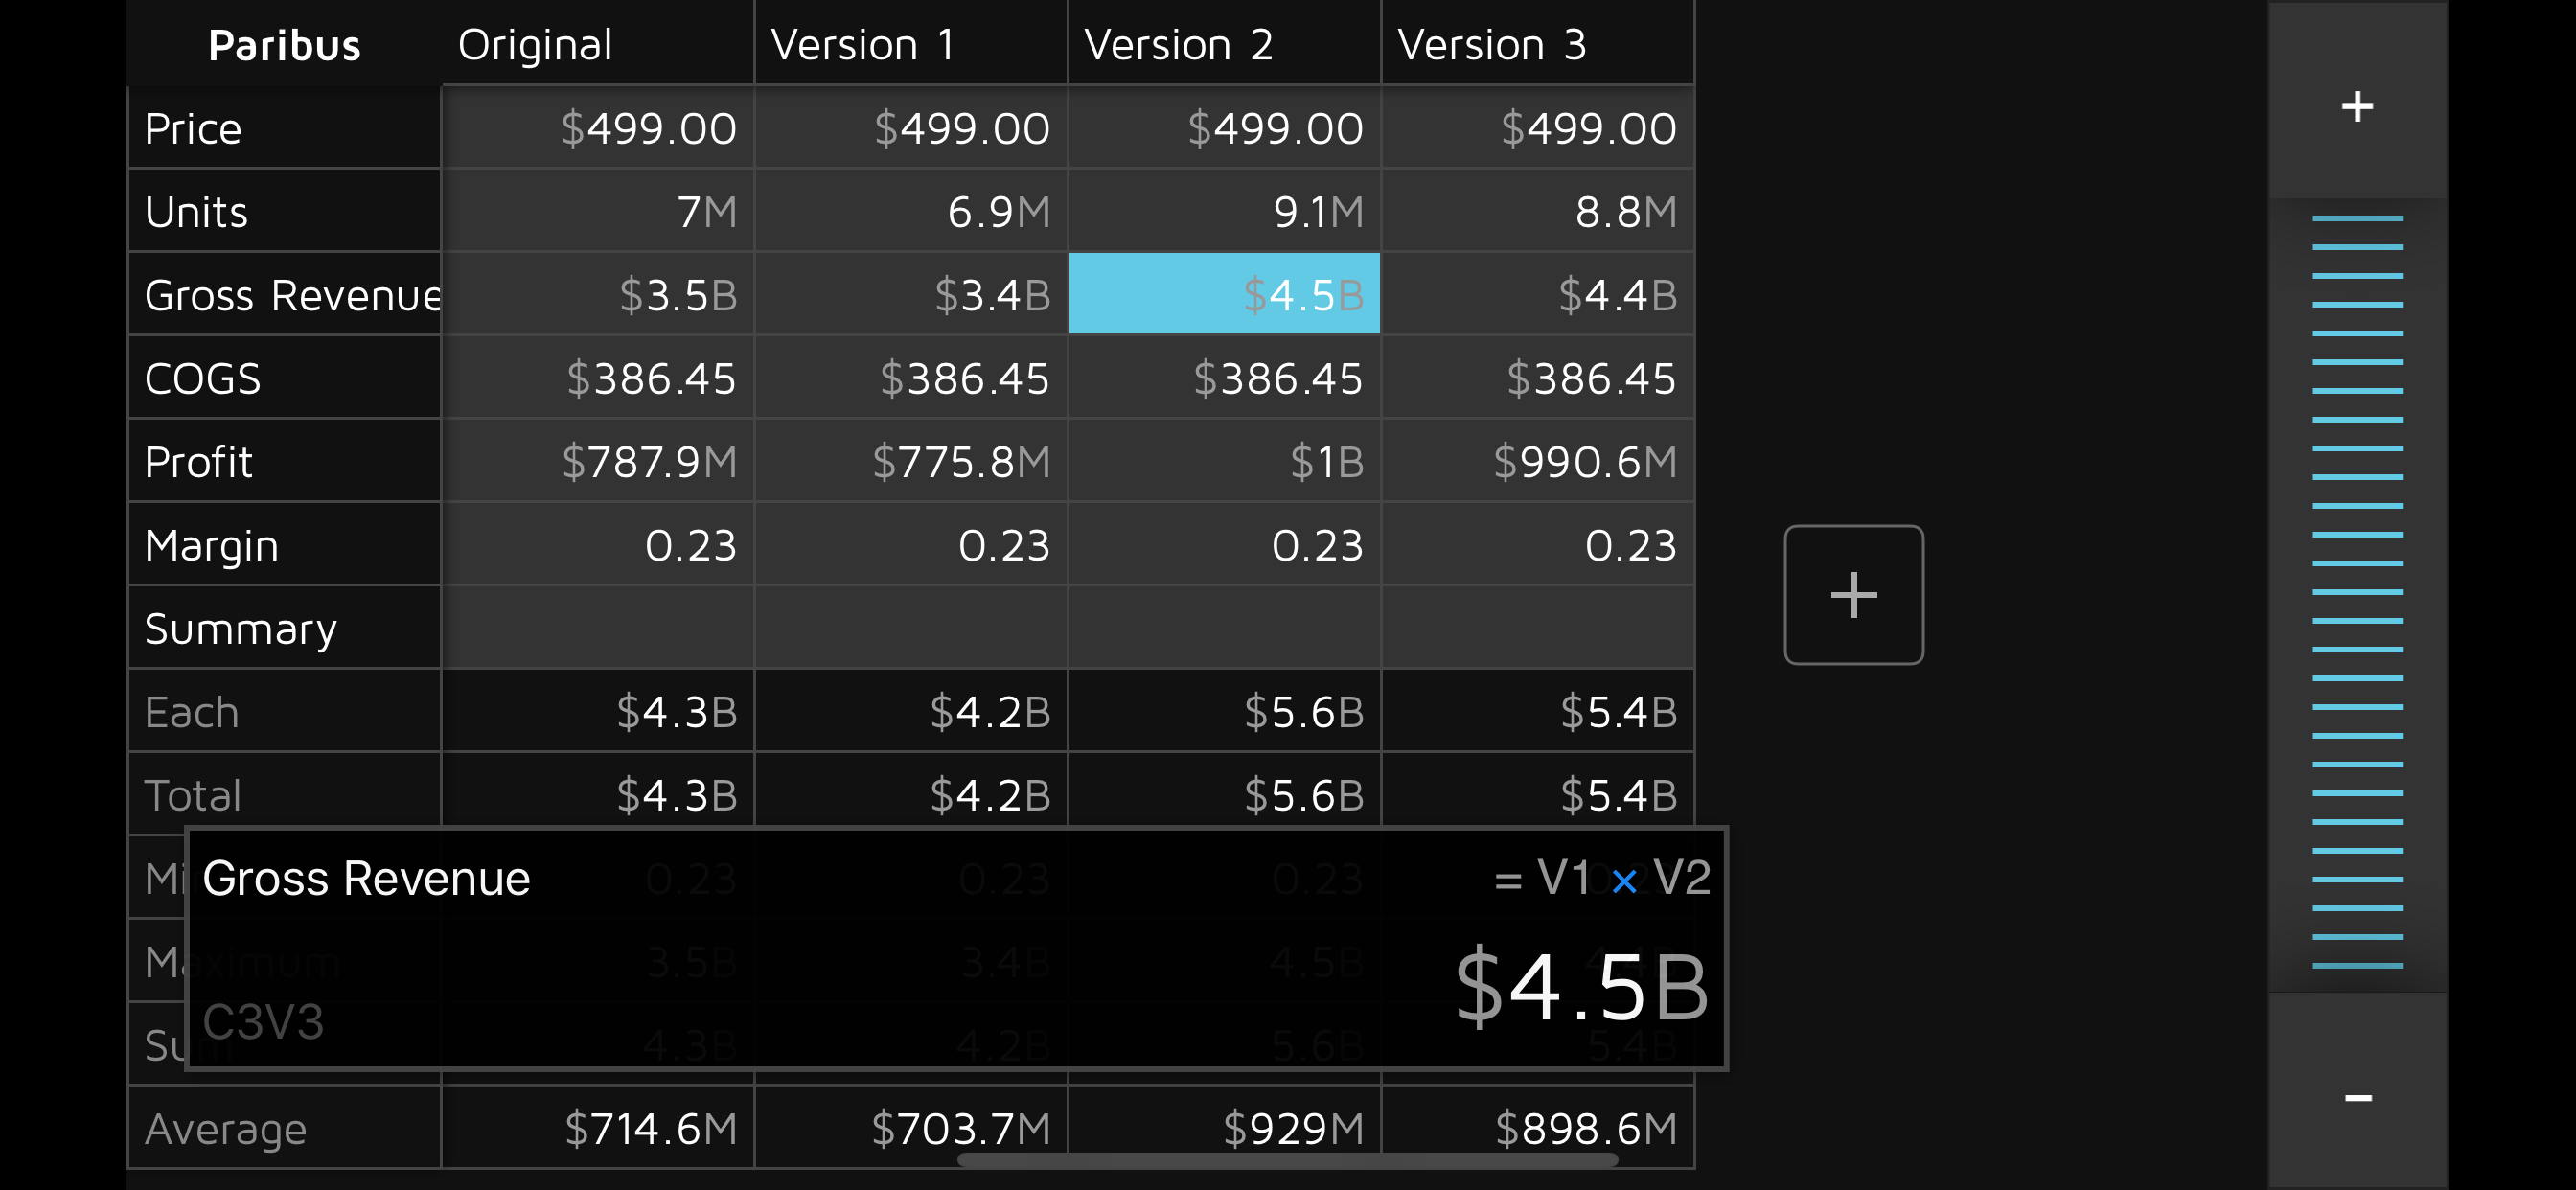Select the Profit row label
Image resolution: width=2576 pixels, height=1190 pixels.
pos(284,461)
